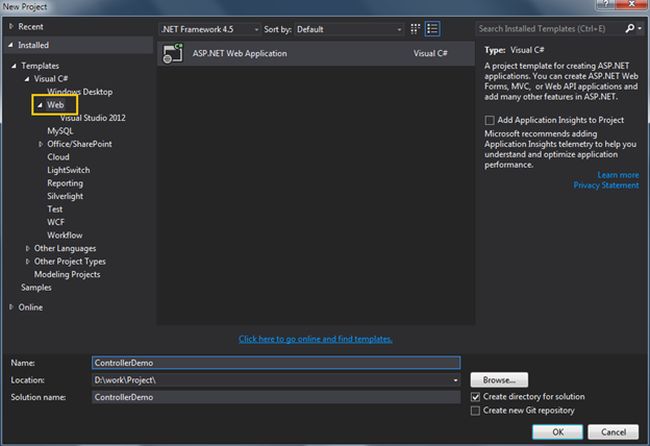Select the Samples node

36,288
